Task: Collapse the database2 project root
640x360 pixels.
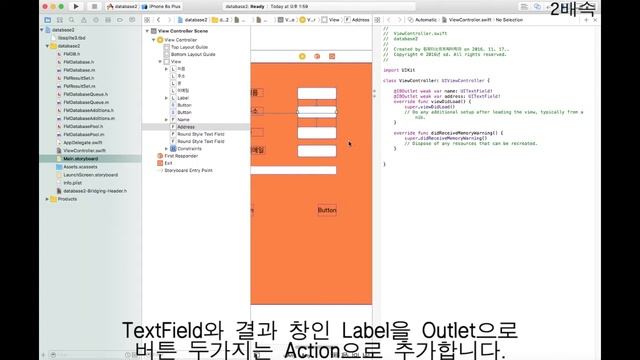Action: 42,30
